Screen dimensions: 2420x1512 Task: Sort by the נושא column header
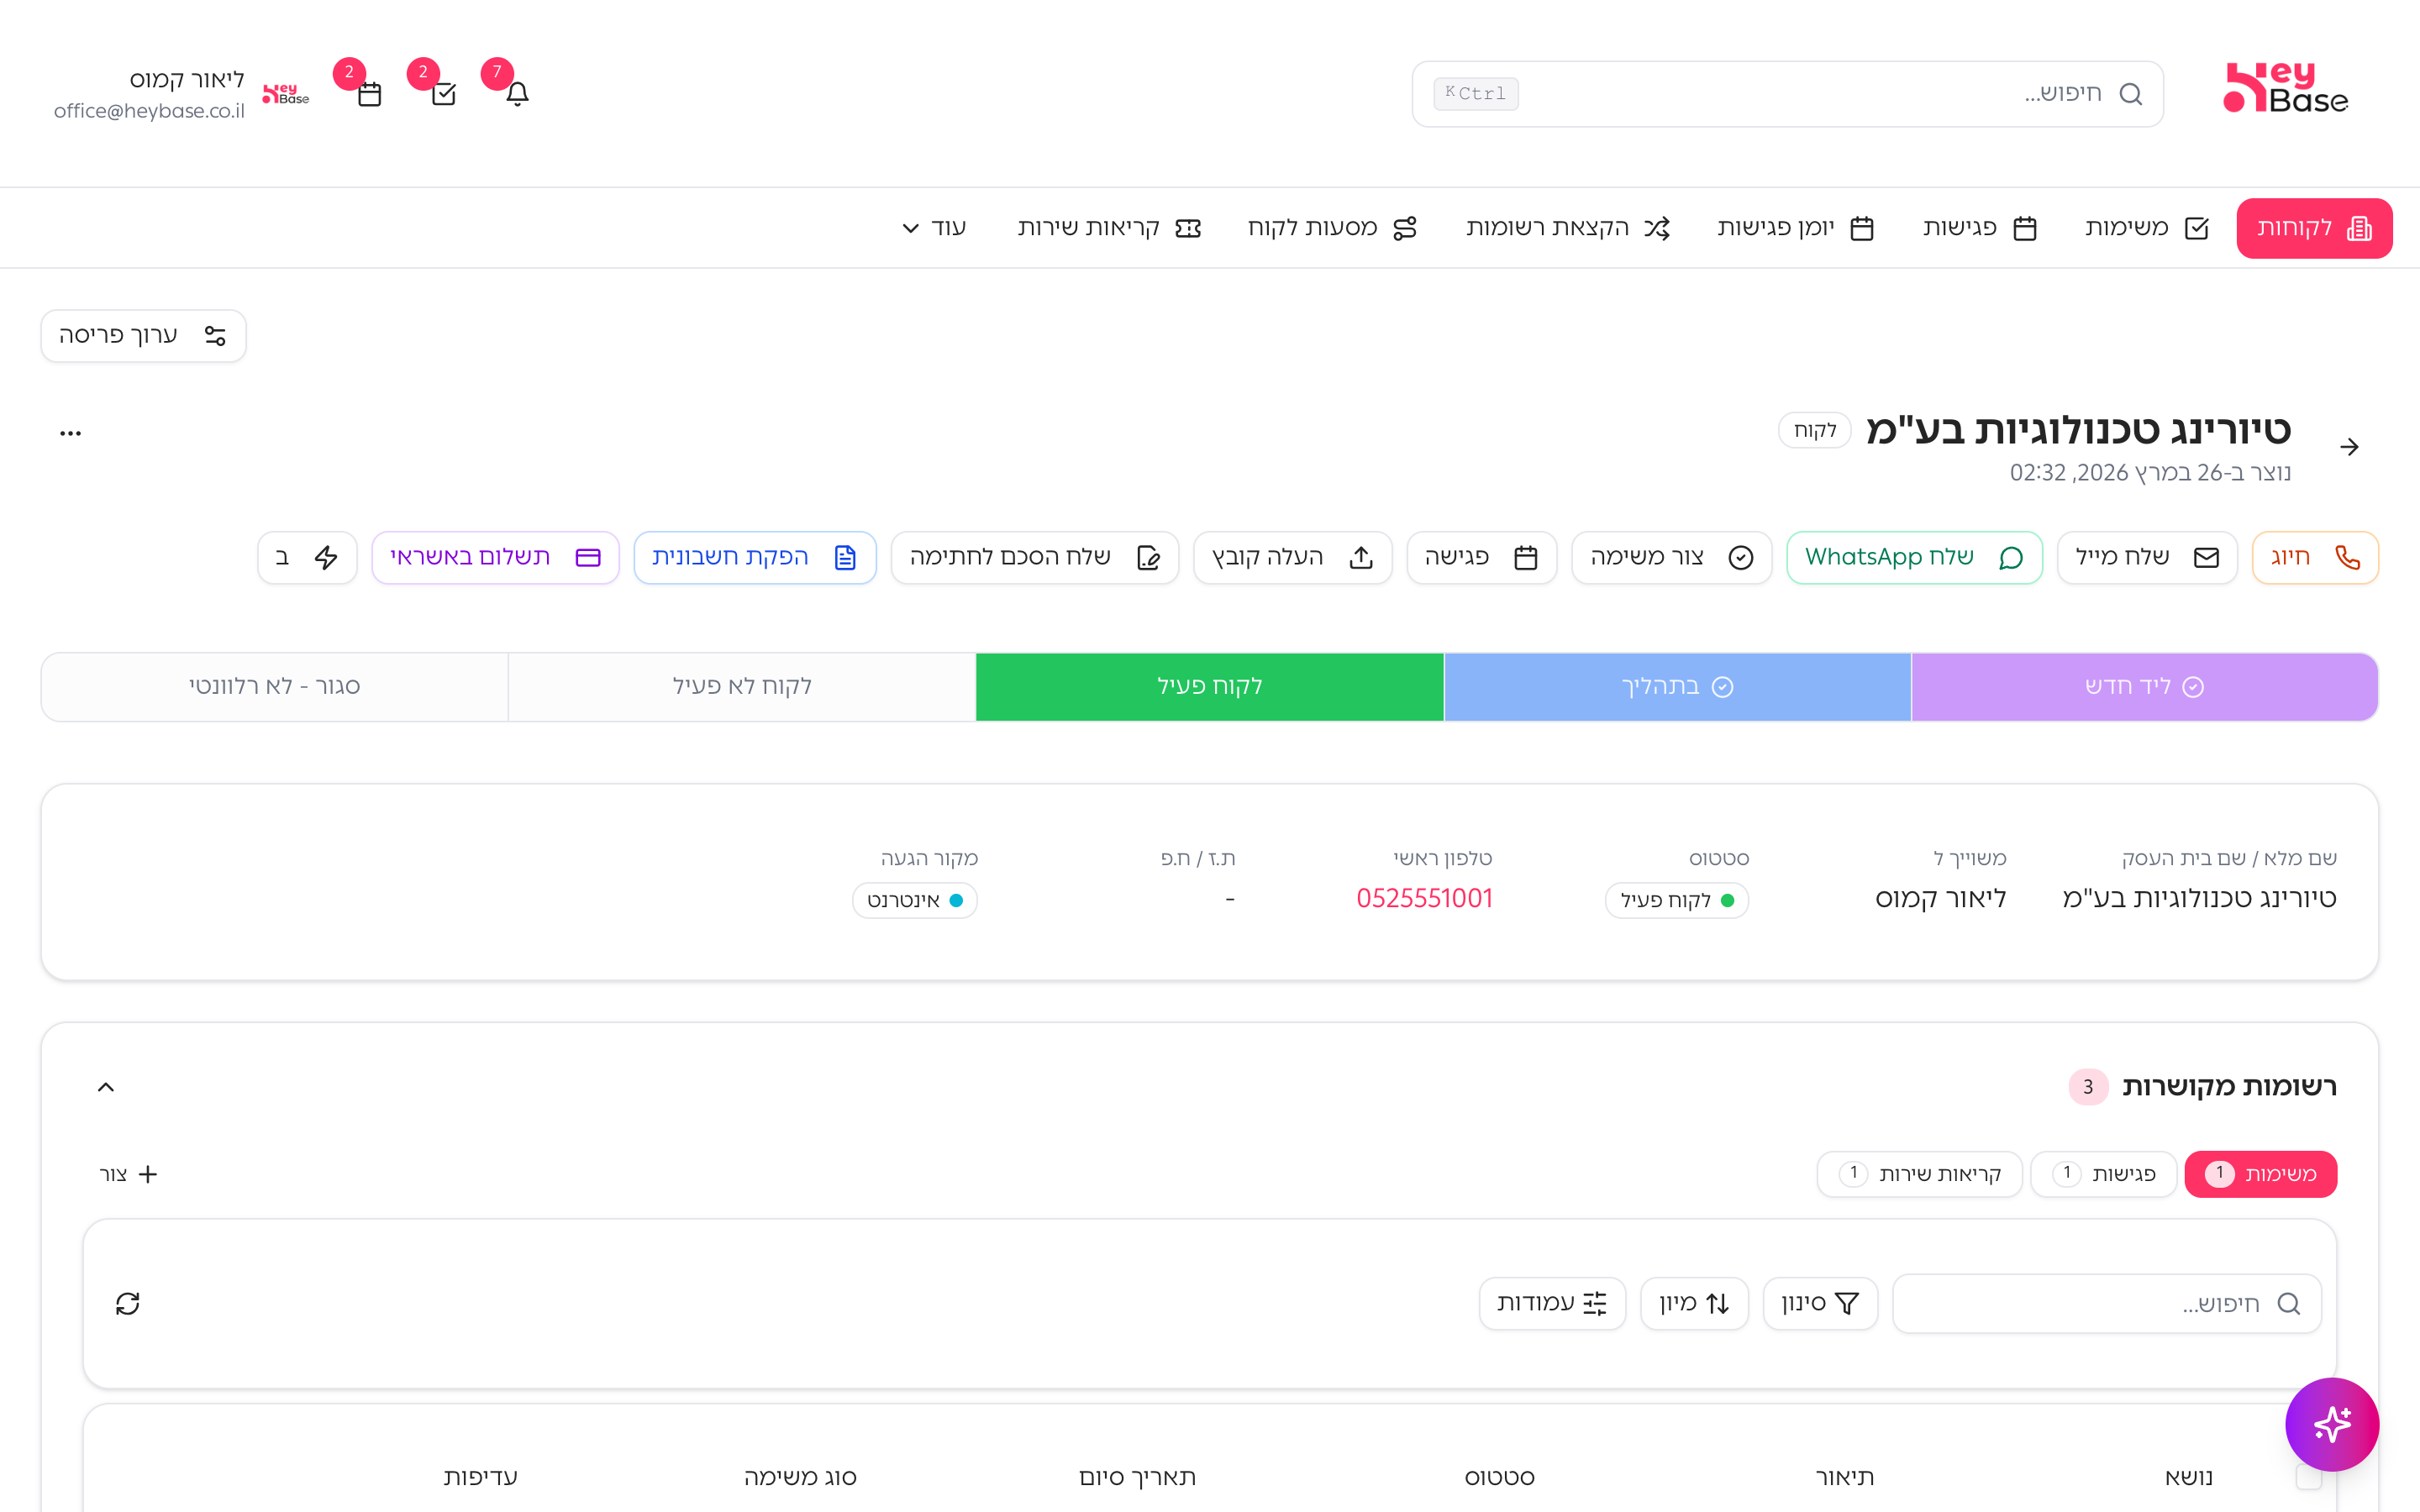(2189, 1477)
